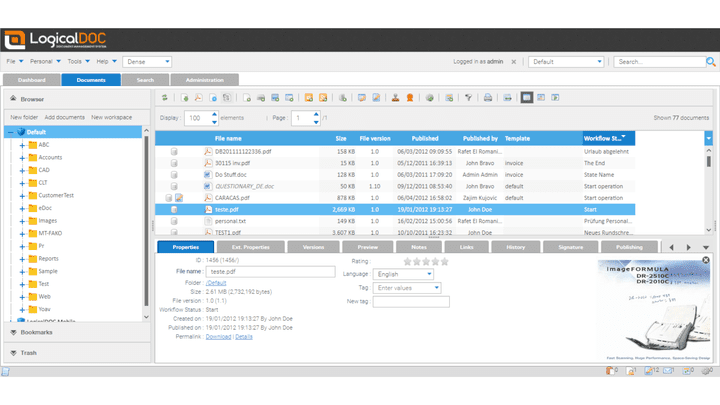Switch to the Administration tab
This screenshot has height=405, width=720.
204,79
